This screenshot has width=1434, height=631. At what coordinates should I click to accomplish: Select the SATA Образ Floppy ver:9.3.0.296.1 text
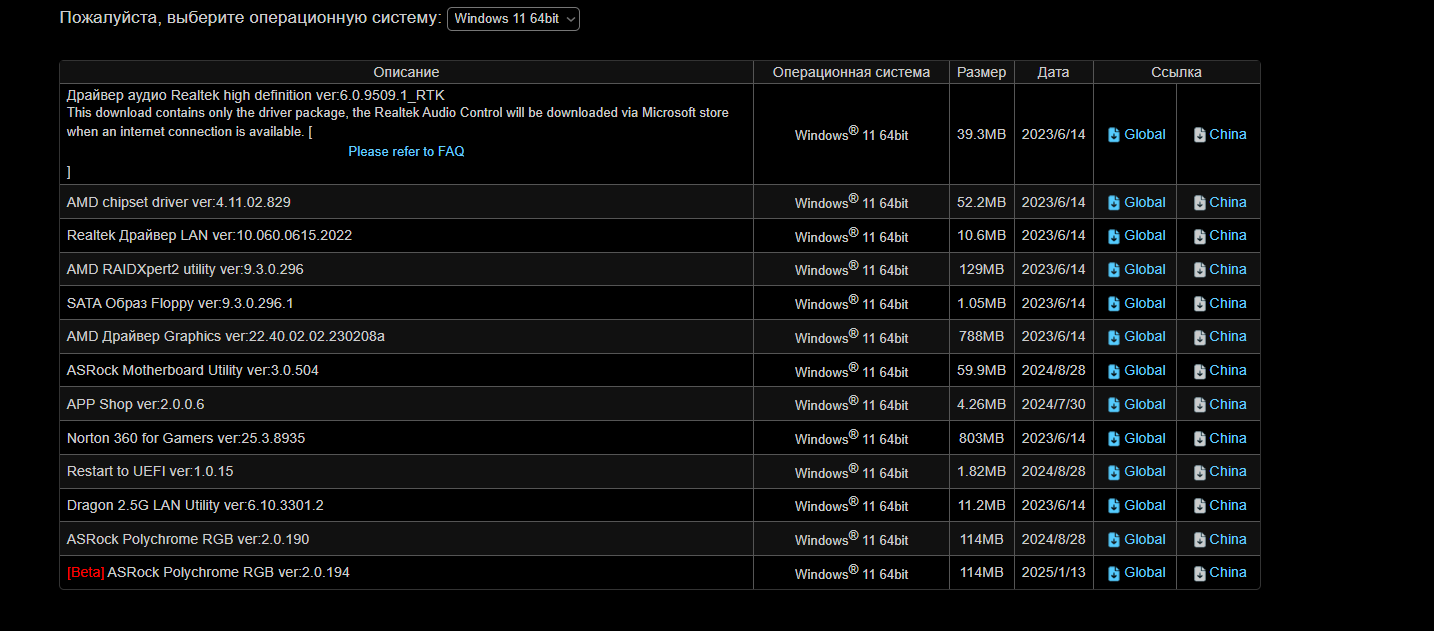[x=180, y=303]
